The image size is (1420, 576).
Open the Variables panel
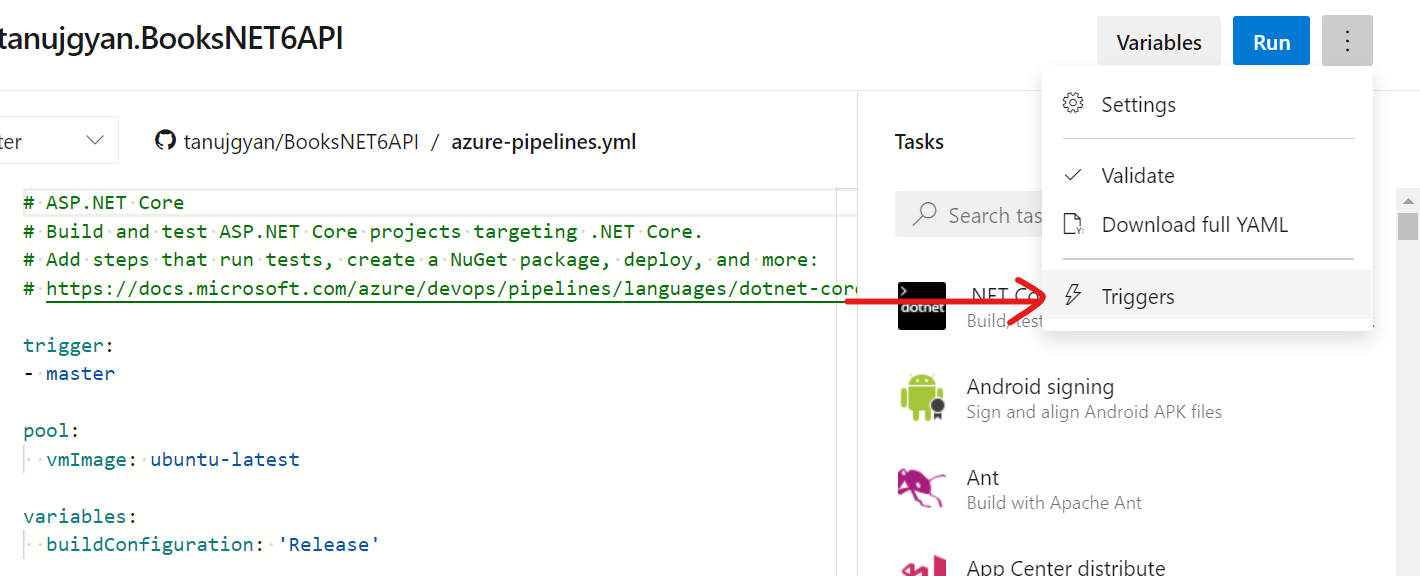pos(1159,41)
